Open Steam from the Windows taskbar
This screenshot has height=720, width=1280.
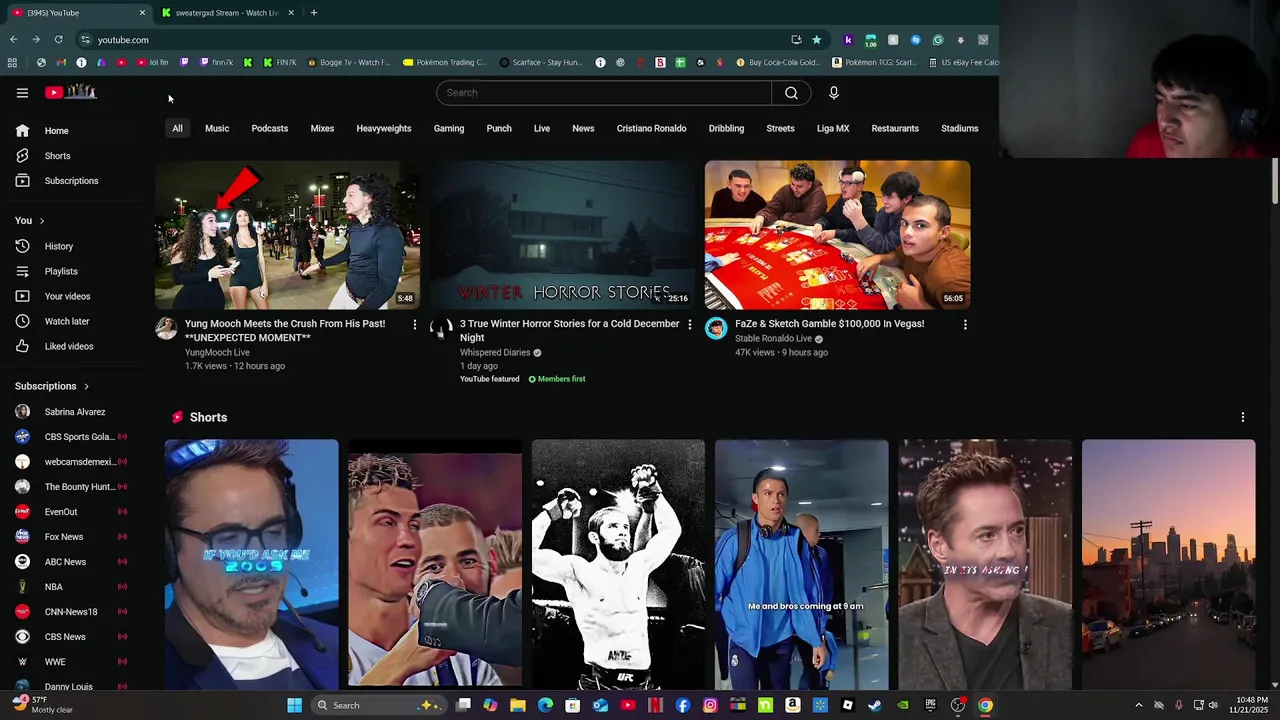(x=875, y=705)
